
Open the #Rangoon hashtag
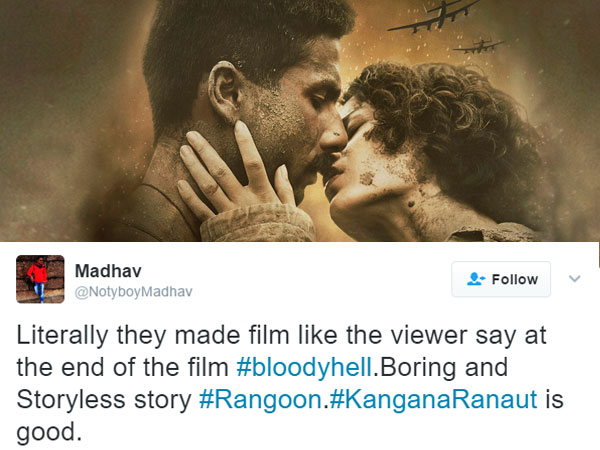coord(261,399)
